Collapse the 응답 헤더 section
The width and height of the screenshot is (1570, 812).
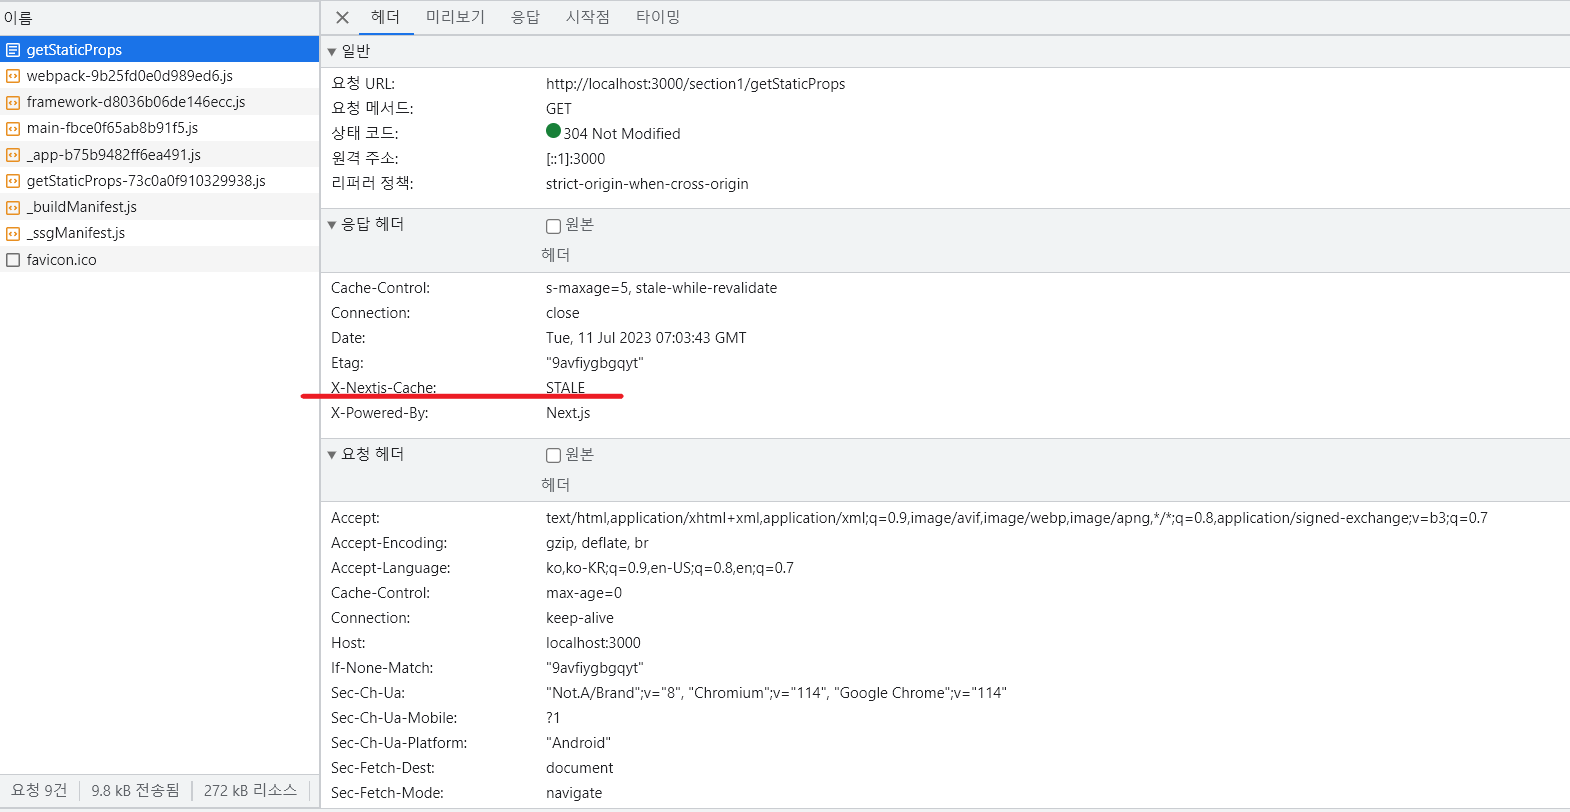[x=332, y=225]
